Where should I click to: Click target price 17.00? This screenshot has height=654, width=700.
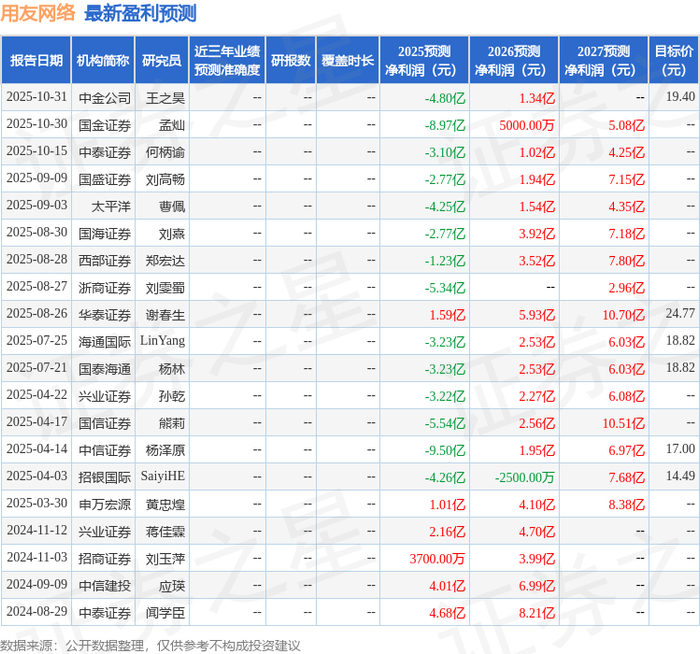point(680,449)
